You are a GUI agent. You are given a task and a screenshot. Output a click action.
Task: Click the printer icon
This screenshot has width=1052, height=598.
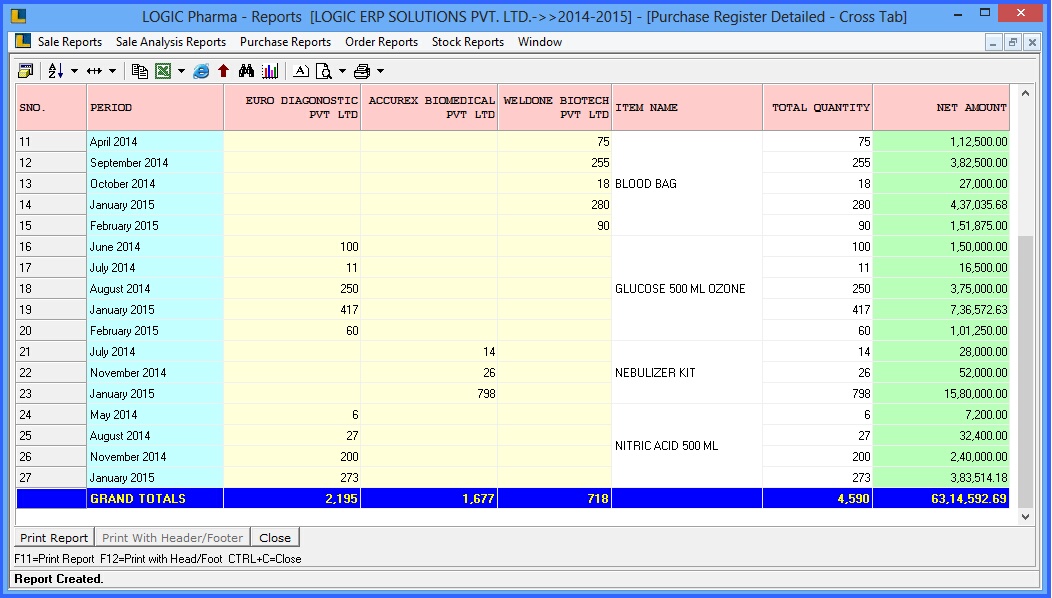pos(362,70)
